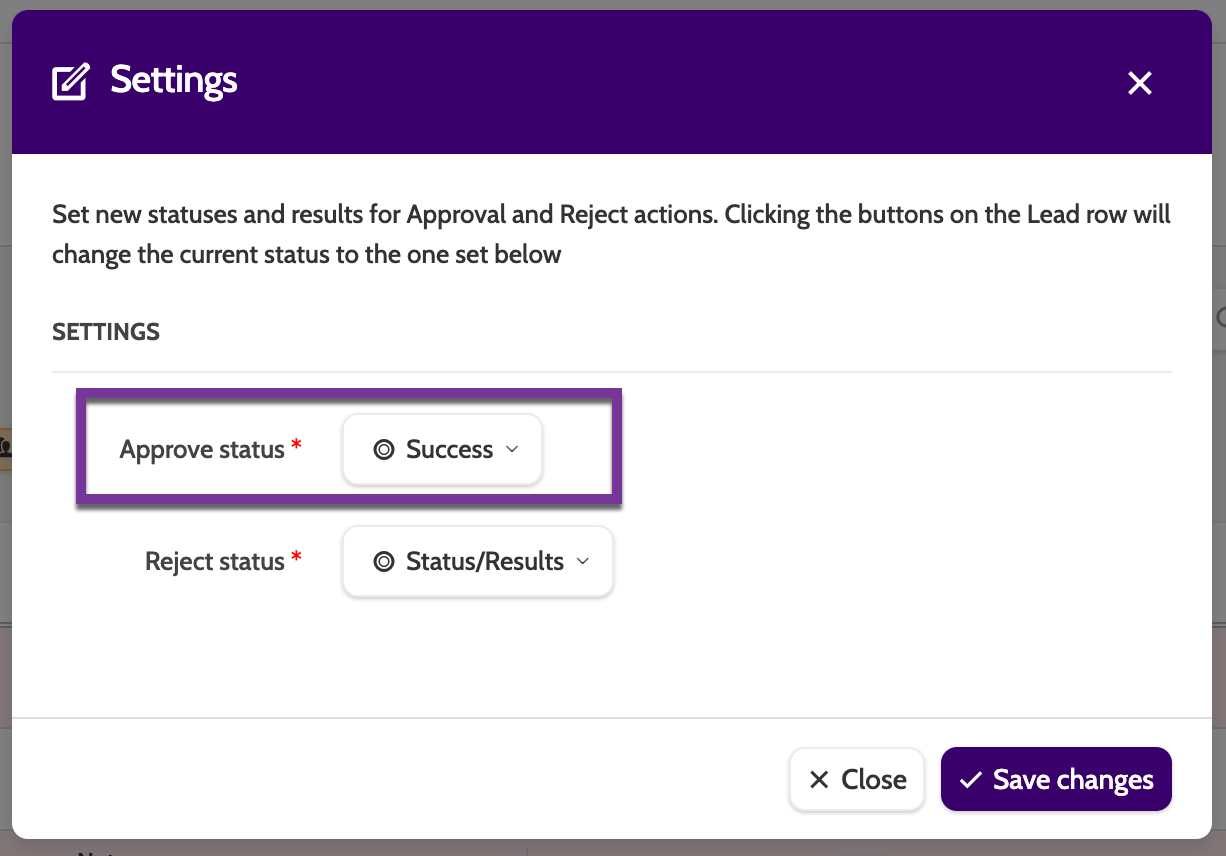Open the Reject status Status/Results dropdown
This screenshot has width=1226, height=856.
[477, 562]
